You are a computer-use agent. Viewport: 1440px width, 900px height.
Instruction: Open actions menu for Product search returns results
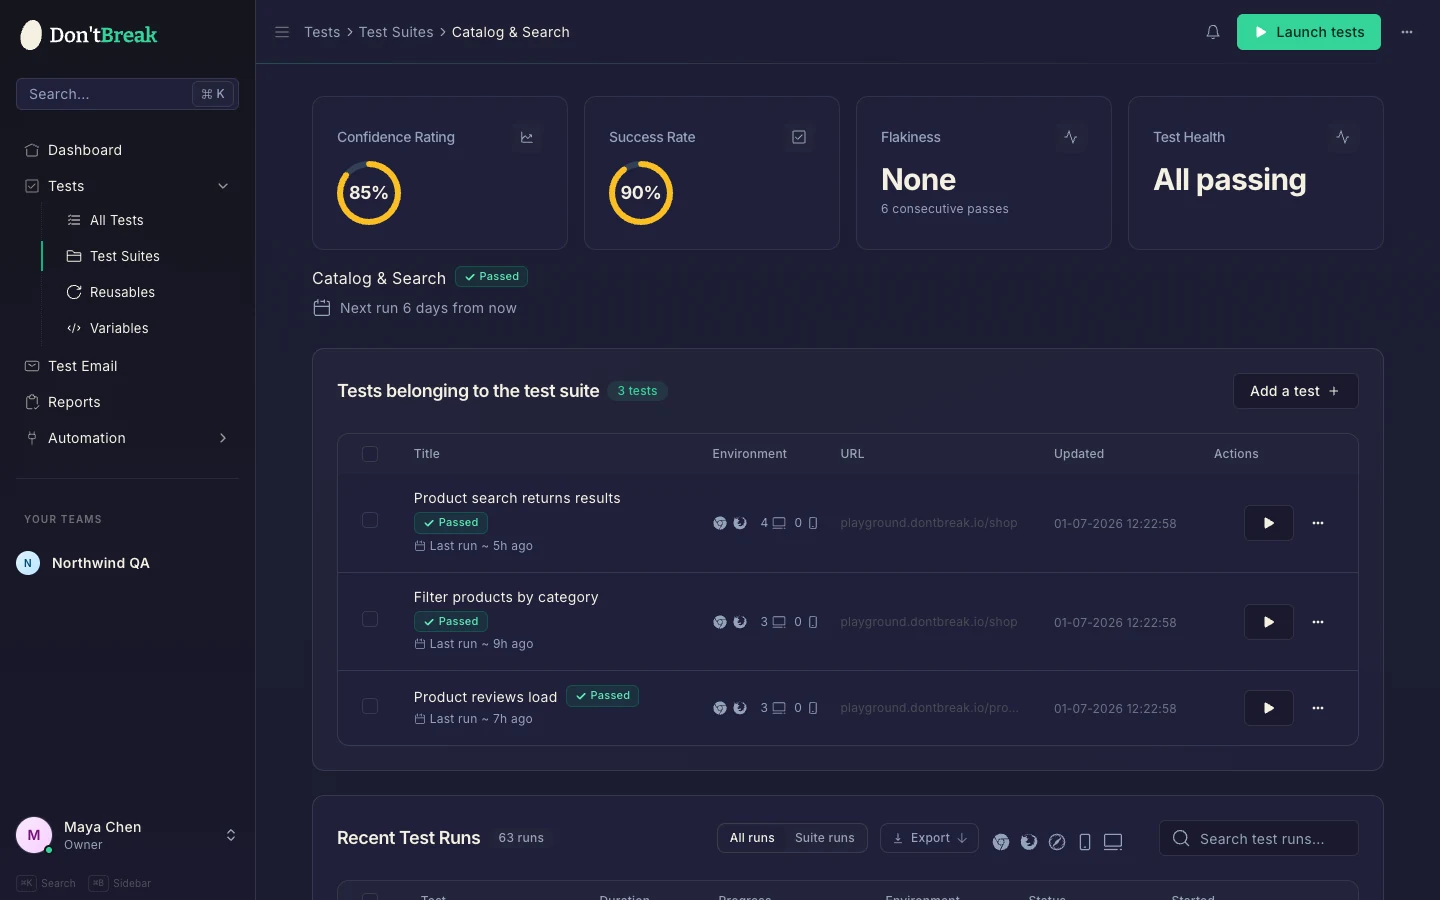coord(1318,523)
